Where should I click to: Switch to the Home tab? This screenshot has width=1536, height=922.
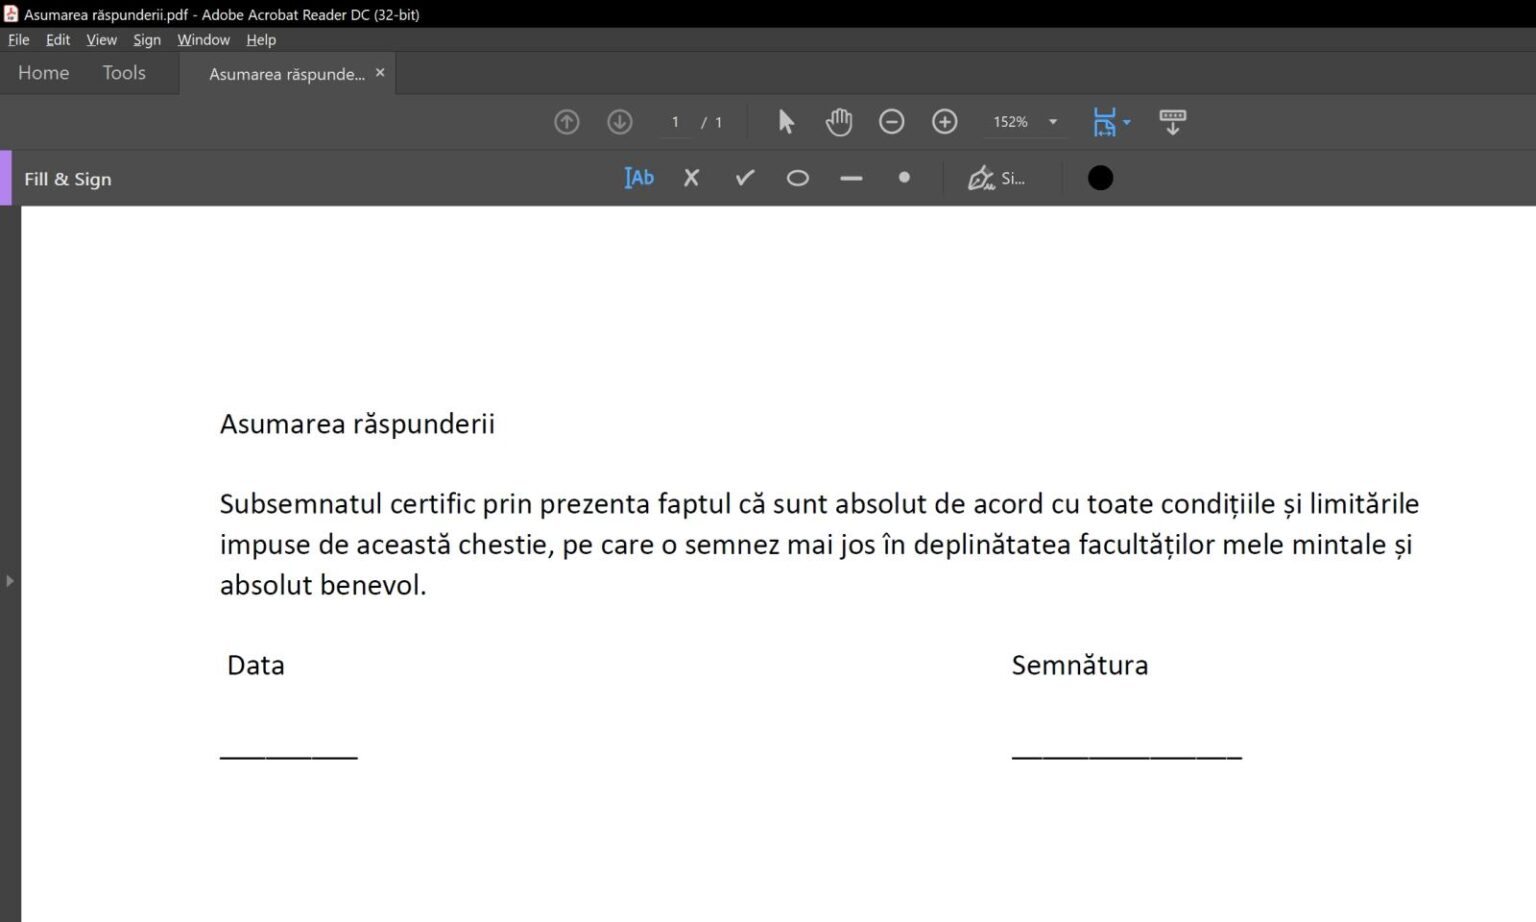point(43,72)
